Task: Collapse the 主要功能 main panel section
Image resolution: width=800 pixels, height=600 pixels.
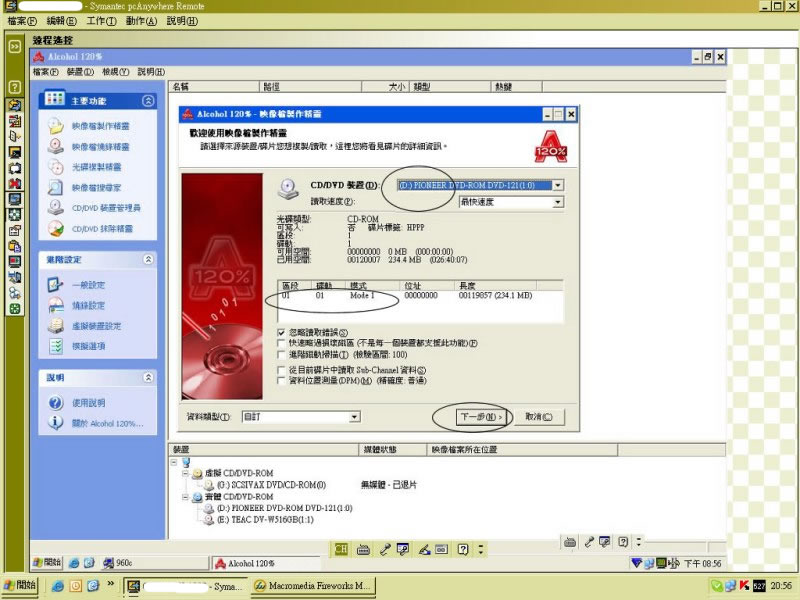Action: click(148, 101)
